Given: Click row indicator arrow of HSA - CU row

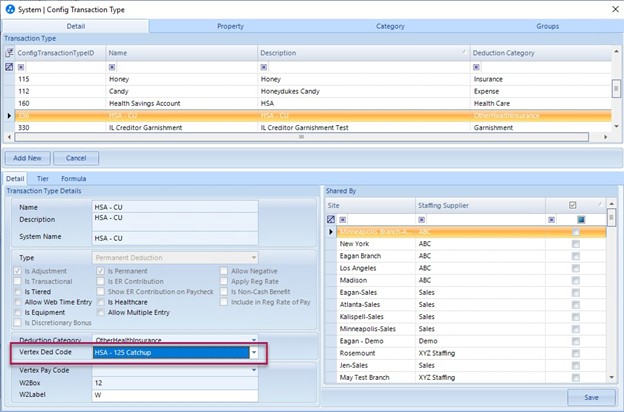Looking at the screenshot, I should [9, 115].
